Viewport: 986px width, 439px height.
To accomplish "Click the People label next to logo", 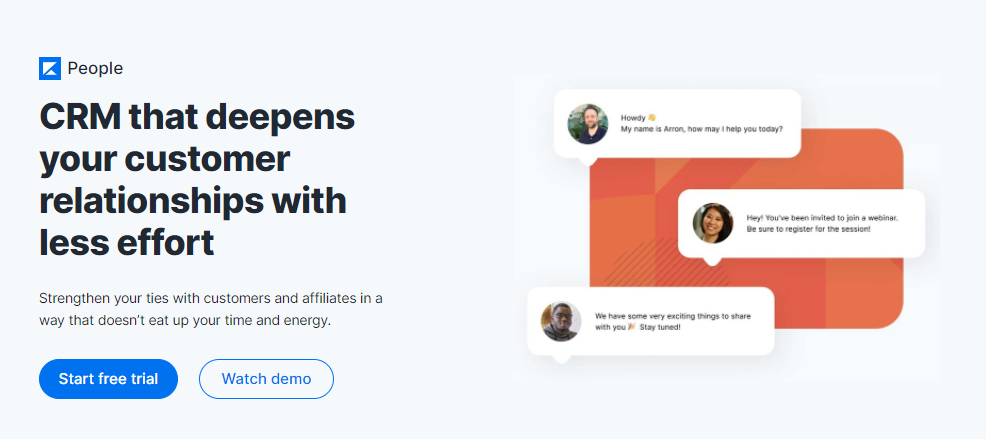I will coord(95,69).
